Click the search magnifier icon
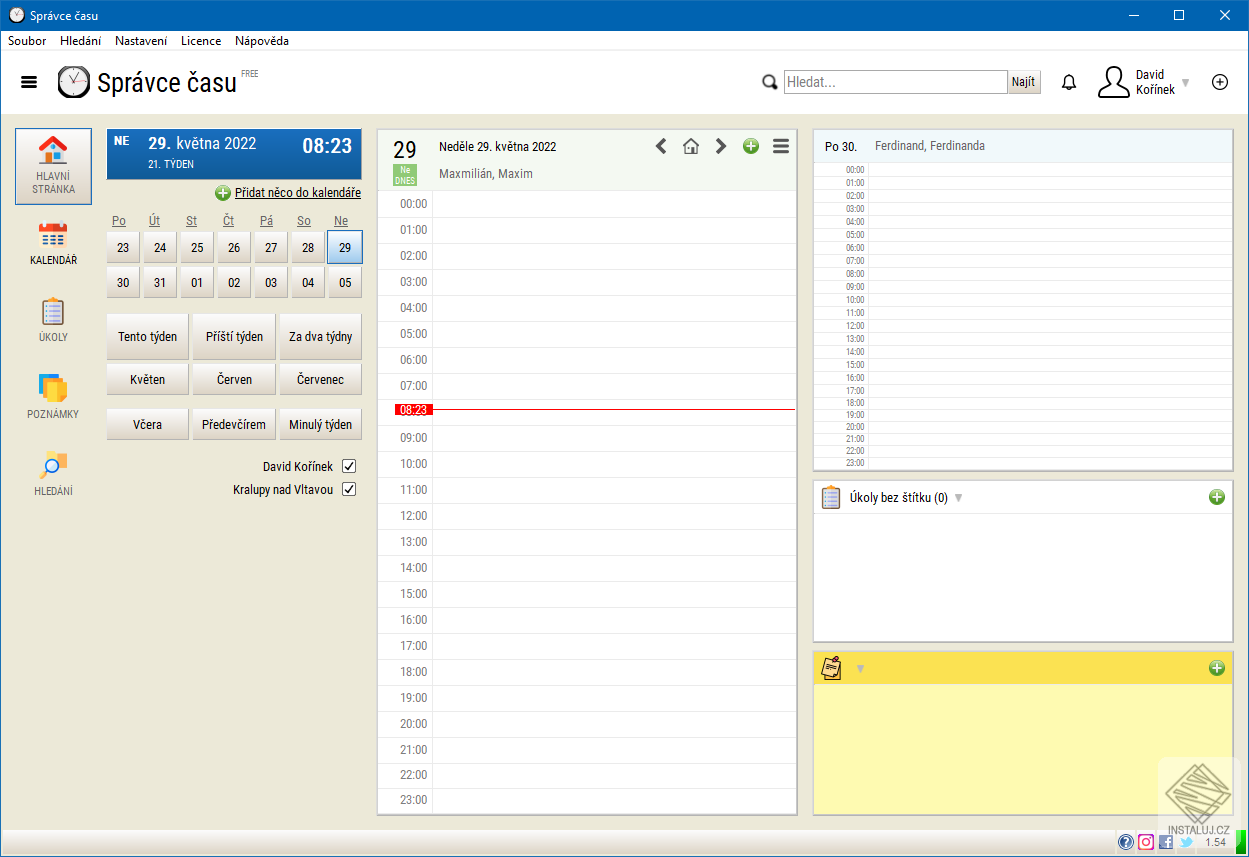Viewport: 1249px width, 857px height. coord(770,82)
